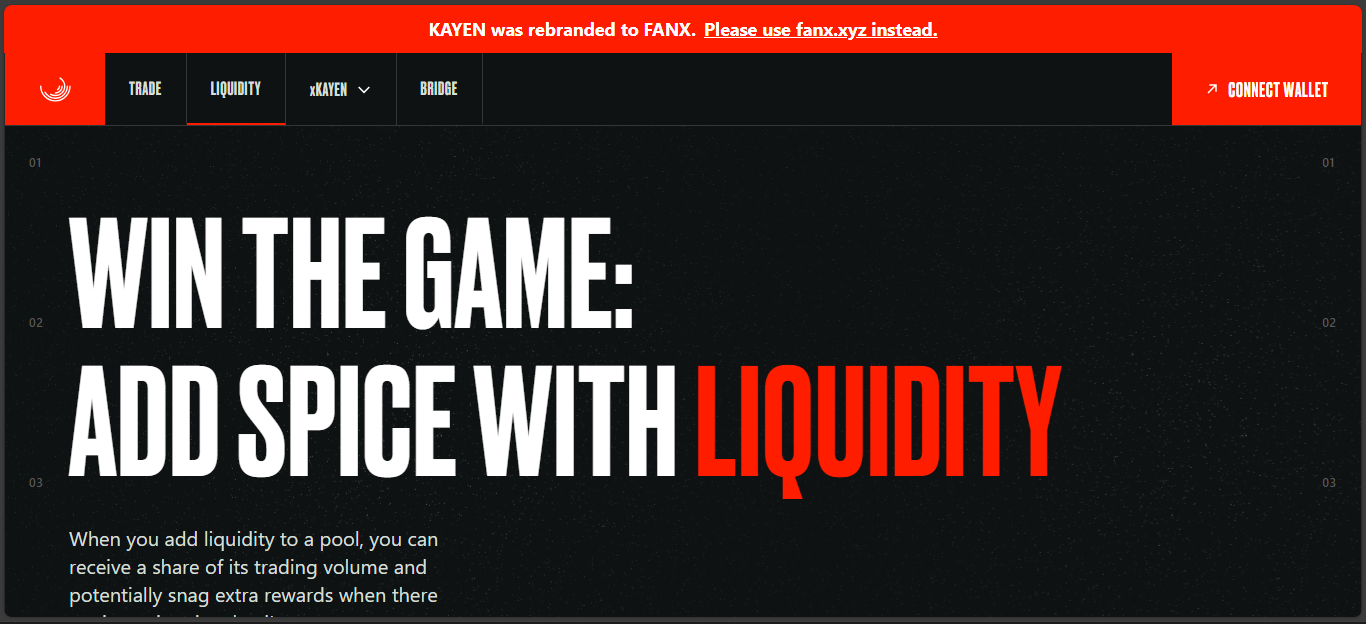Follow the 'Please use fanx.xyz instead' link

(820, 30)
